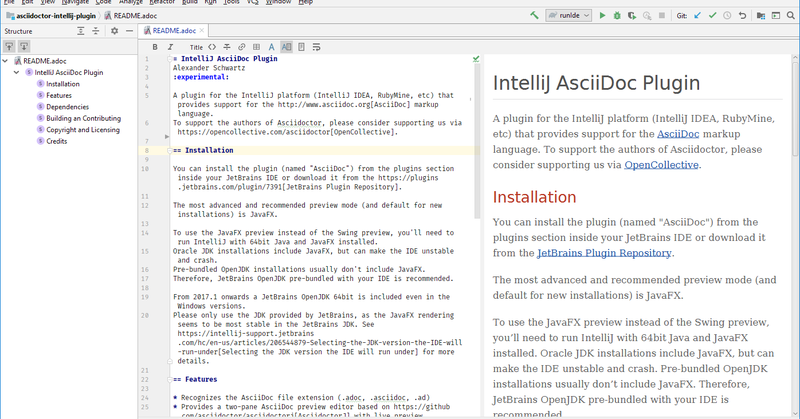
Task: Apply bold formatting with B icon
Action: pos(155,47)
